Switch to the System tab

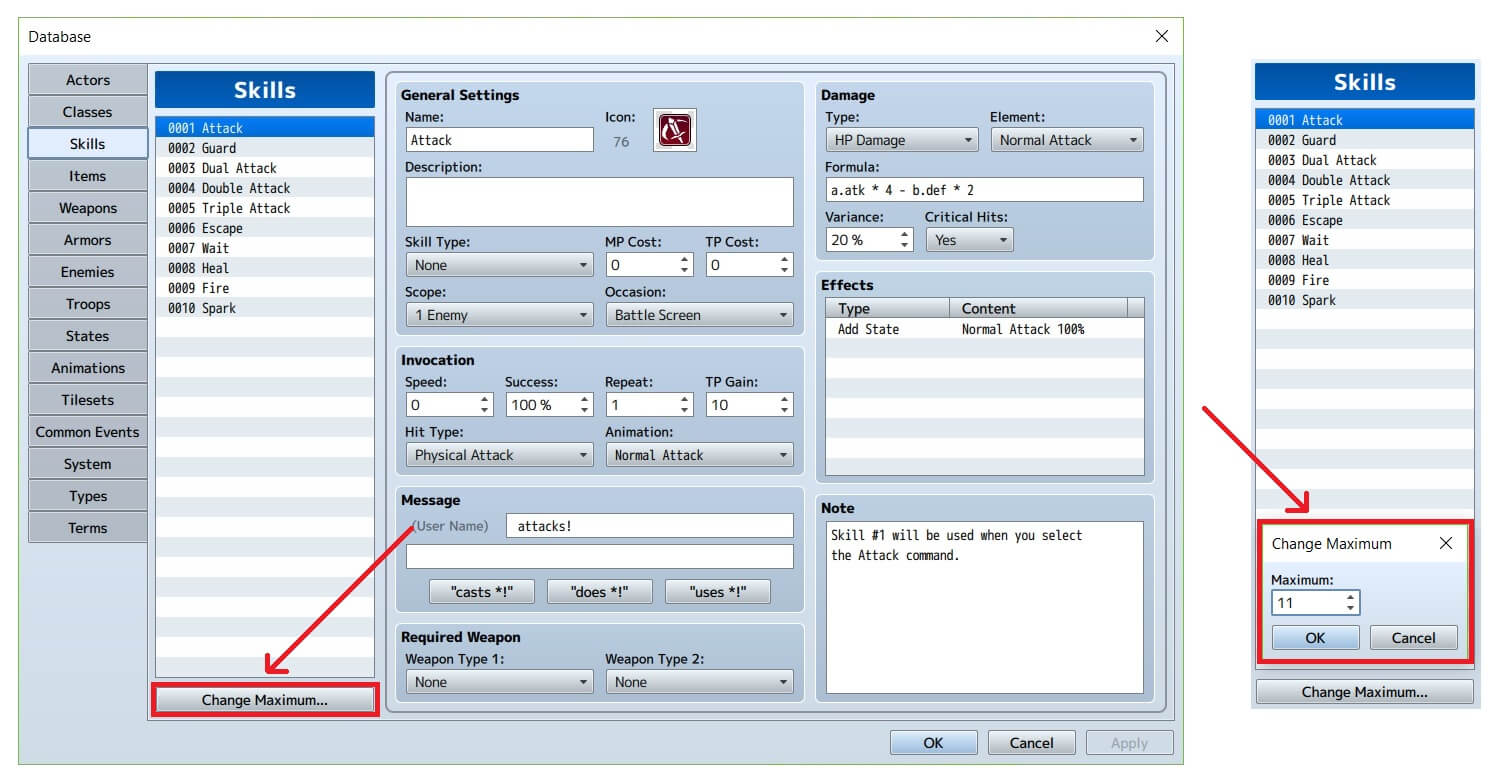[x=88, y=464]
